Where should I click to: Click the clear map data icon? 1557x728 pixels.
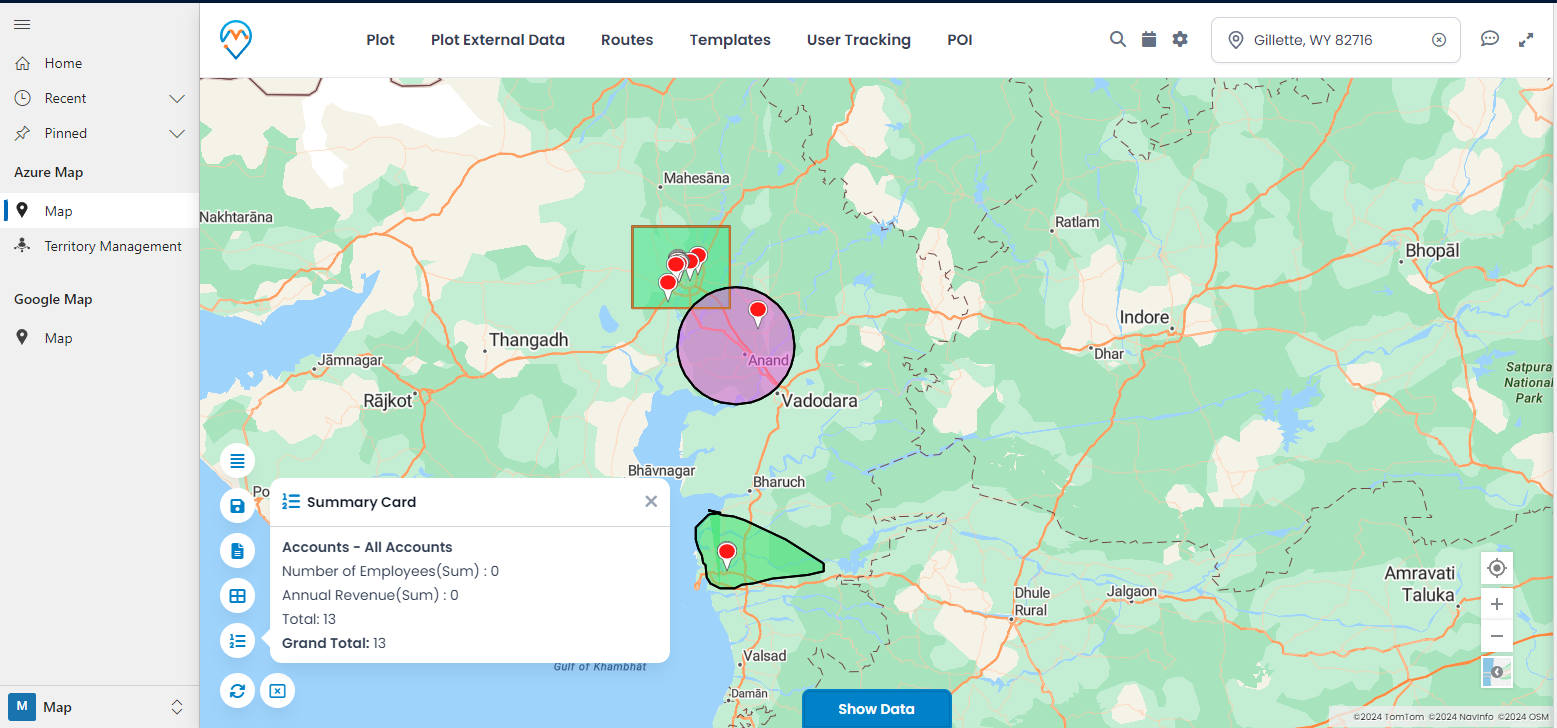coord(278,690)
